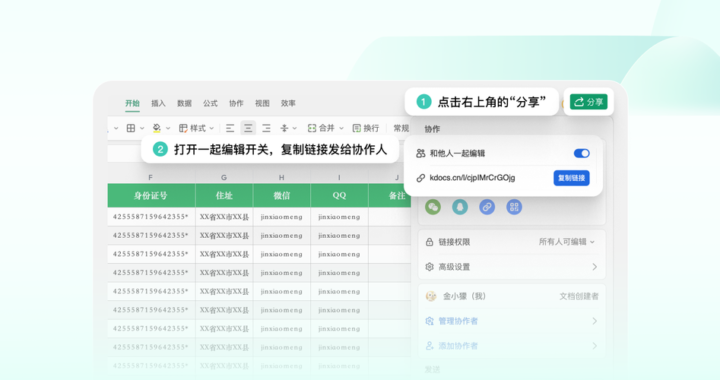The image size is (720, 380).
Task: Open 管理协作者
Action: click(x=458, y=321)
